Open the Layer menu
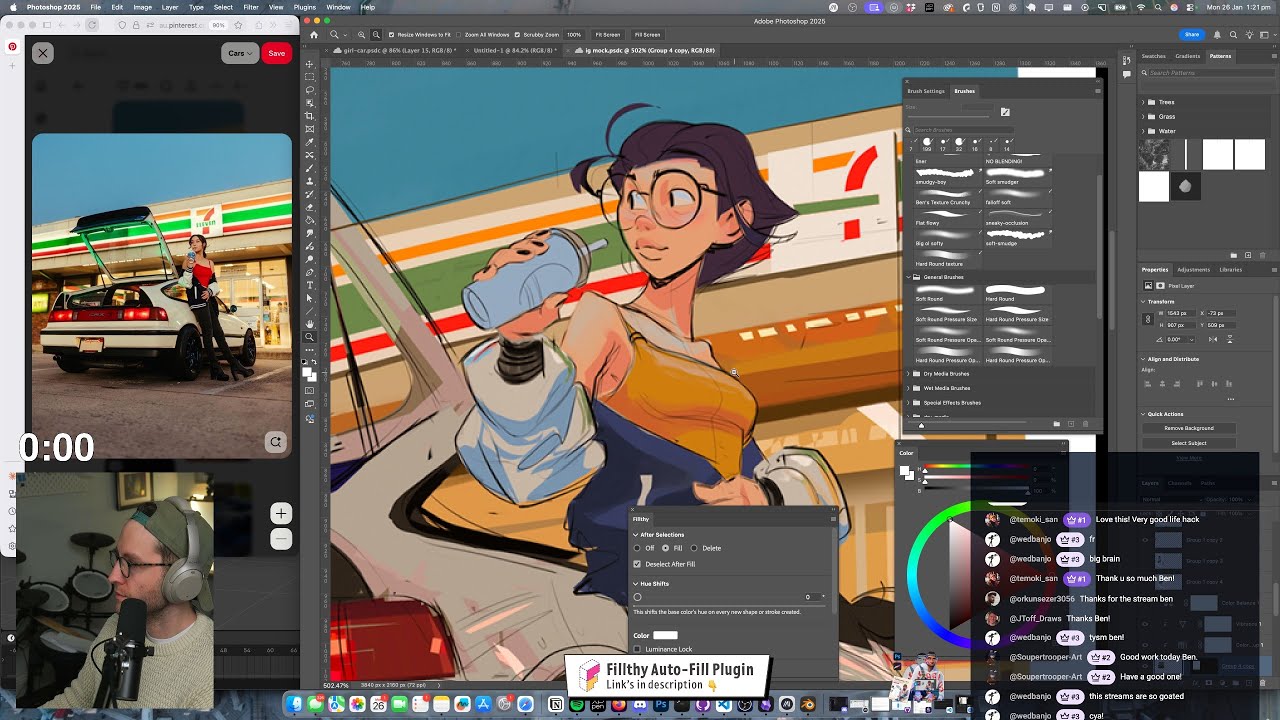This screenshot has width=1280, height=720. [x=170, y=7]
